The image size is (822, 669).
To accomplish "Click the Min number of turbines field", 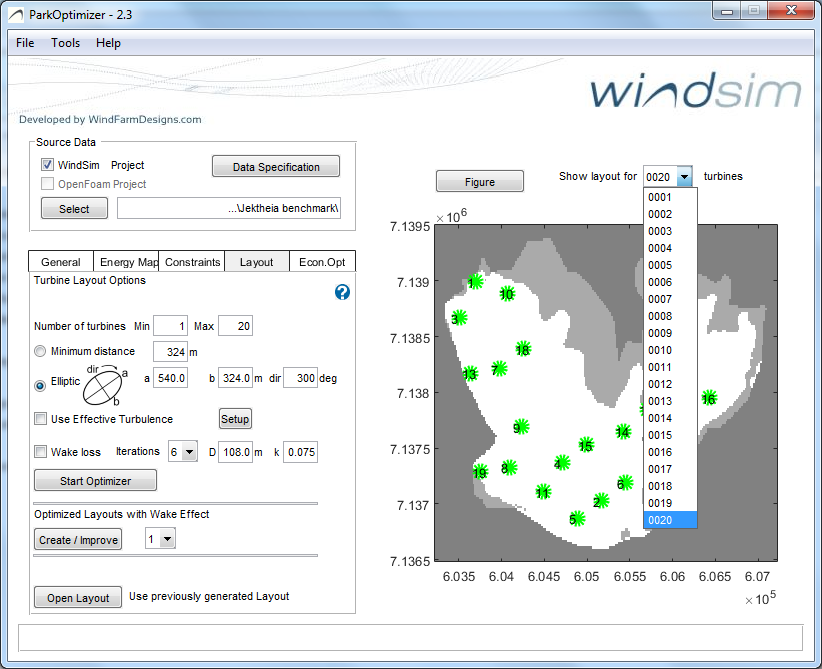I will tap(170, 326).
